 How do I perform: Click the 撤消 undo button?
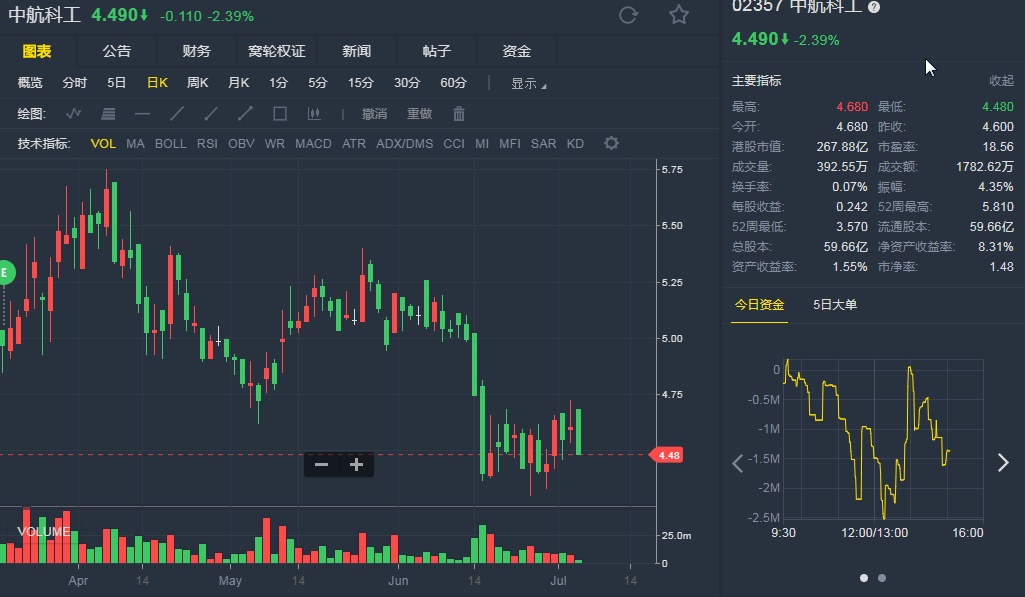point(374,114)
